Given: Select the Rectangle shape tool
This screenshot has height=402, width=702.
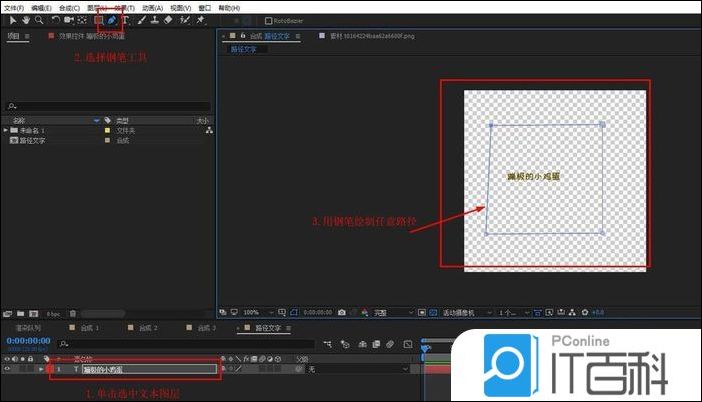Looking at the screenshot, I should pos(98,19).
